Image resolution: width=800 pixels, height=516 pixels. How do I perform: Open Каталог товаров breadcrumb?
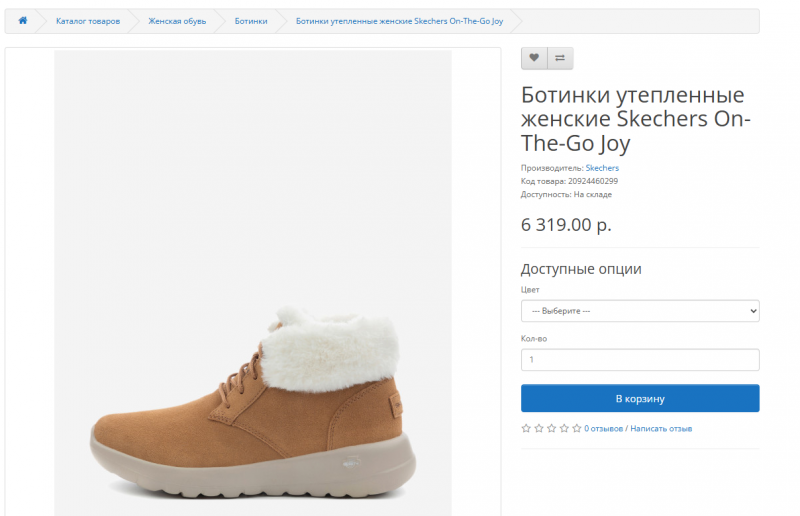[88, 21]
